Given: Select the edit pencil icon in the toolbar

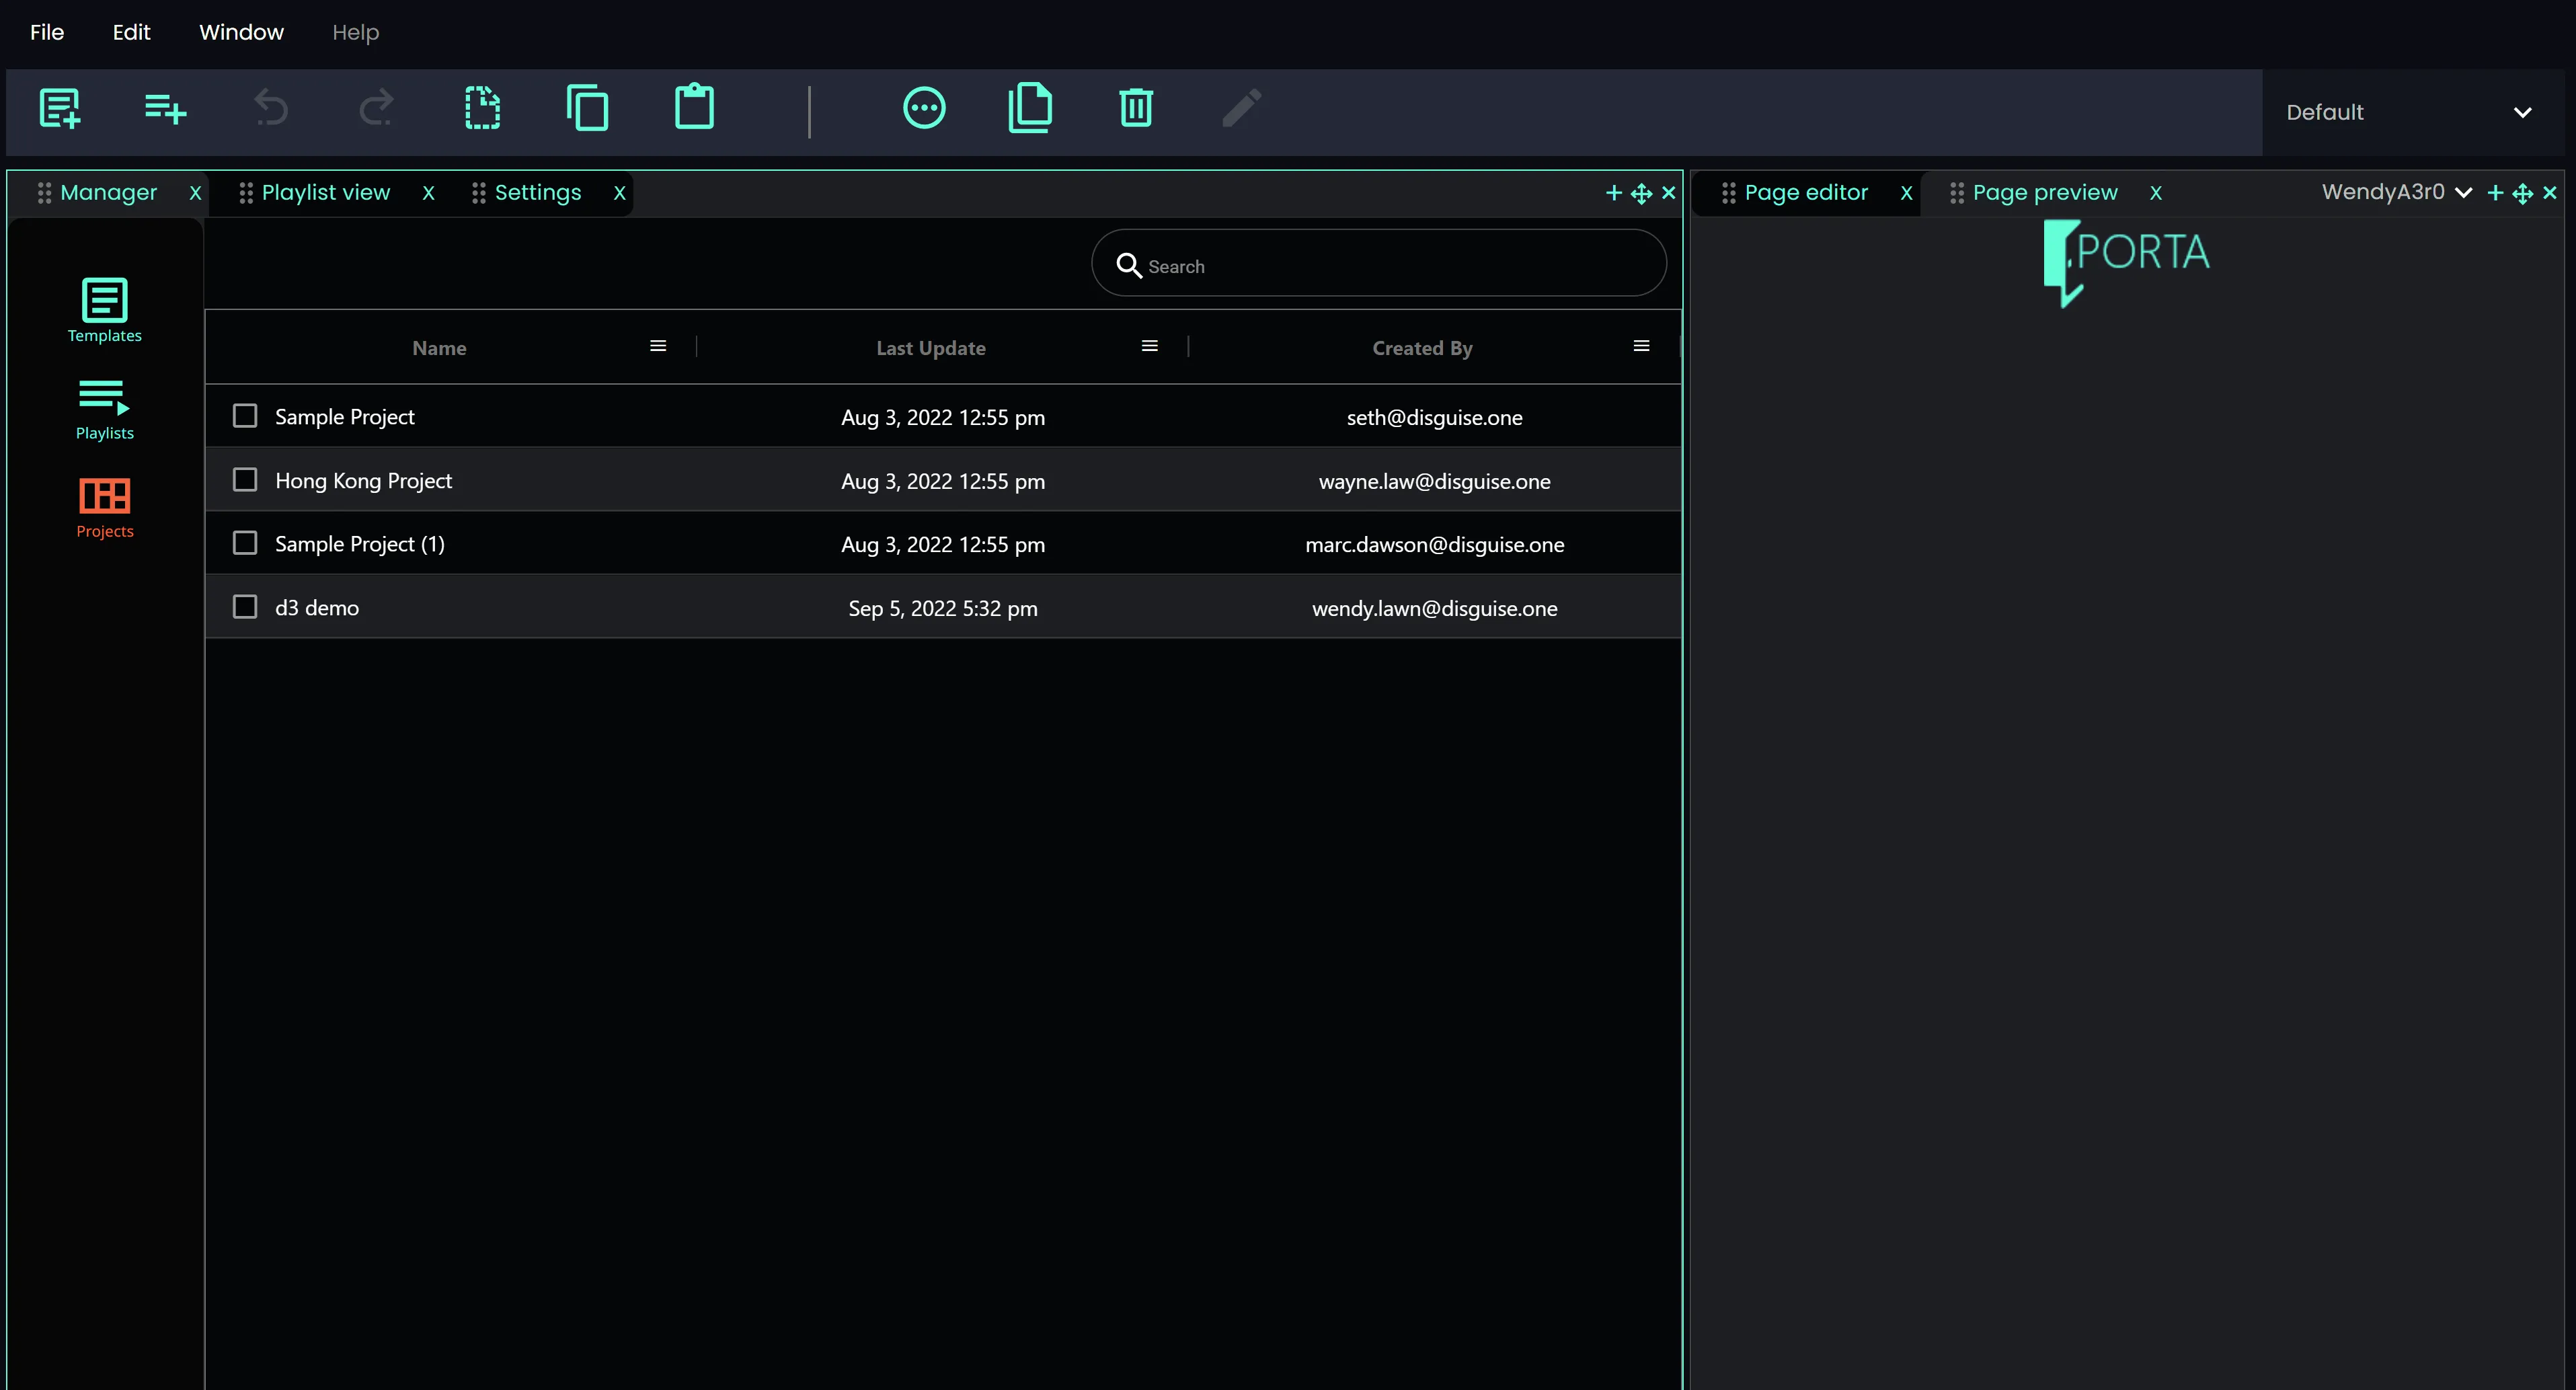Looking at the screenshot, I should (1241, 108).
